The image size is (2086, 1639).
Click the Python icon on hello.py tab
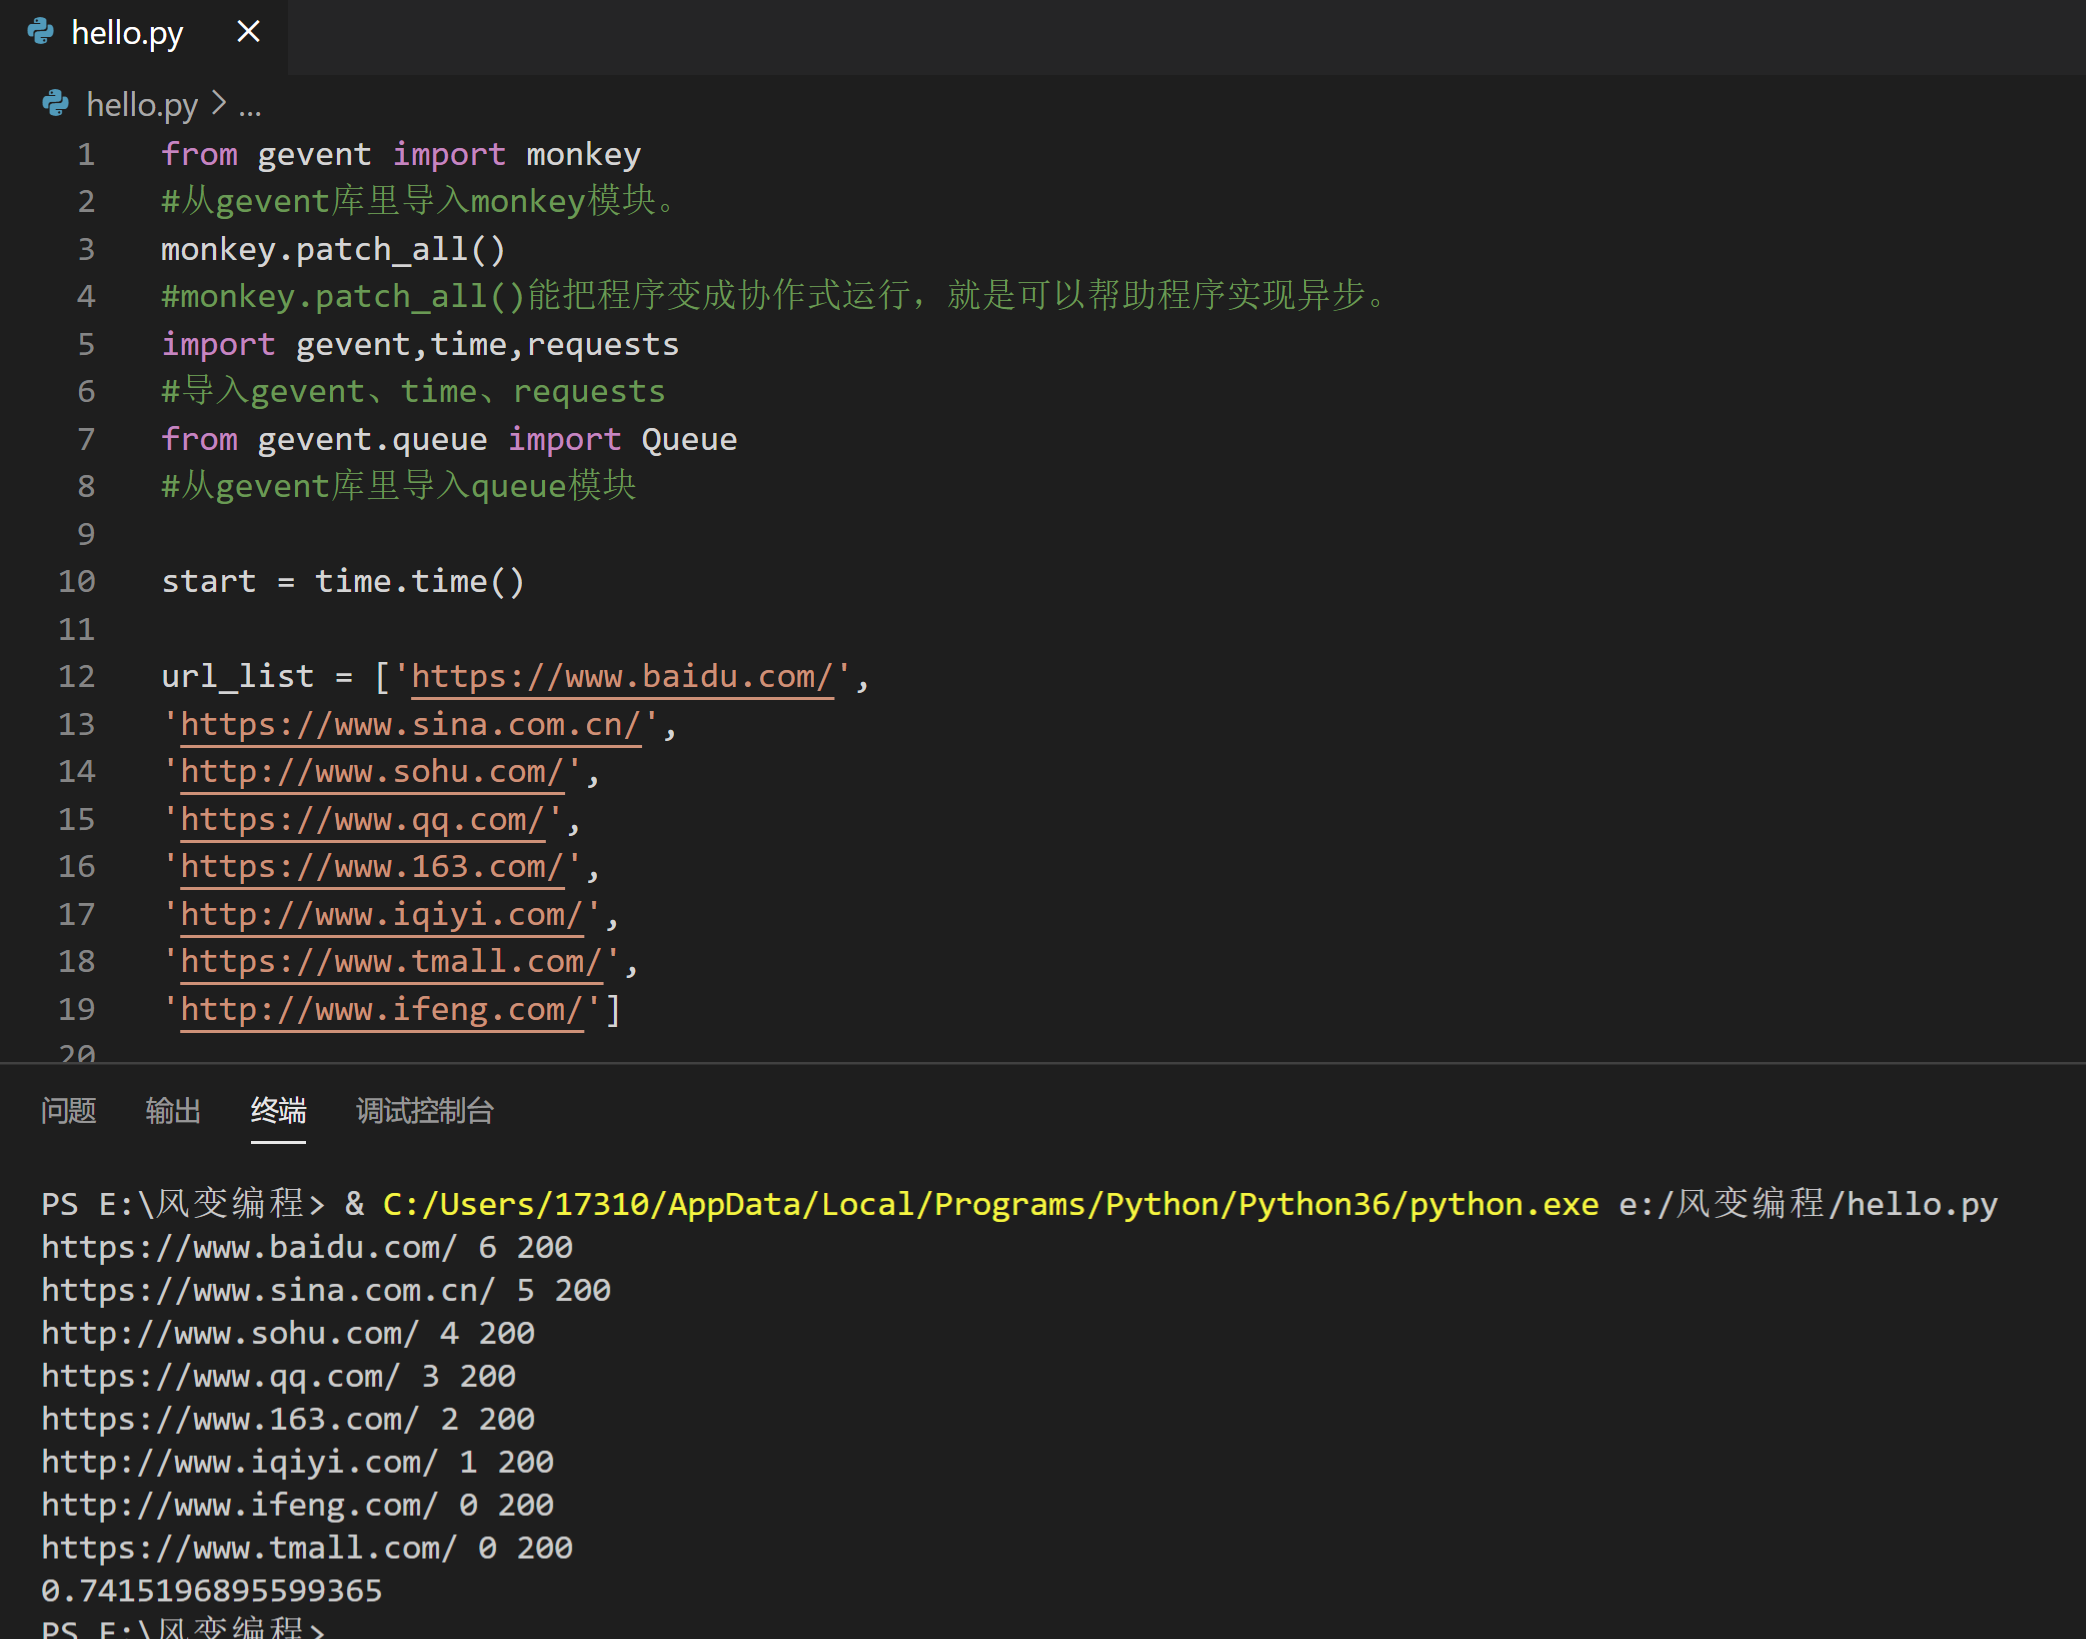[x=41, y=32]
